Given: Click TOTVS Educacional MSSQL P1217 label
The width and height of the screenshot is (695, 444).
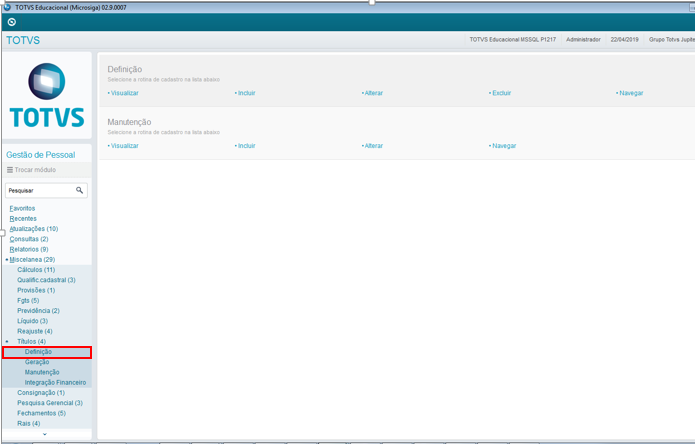Looking at the screenshot, I should 512,39.
